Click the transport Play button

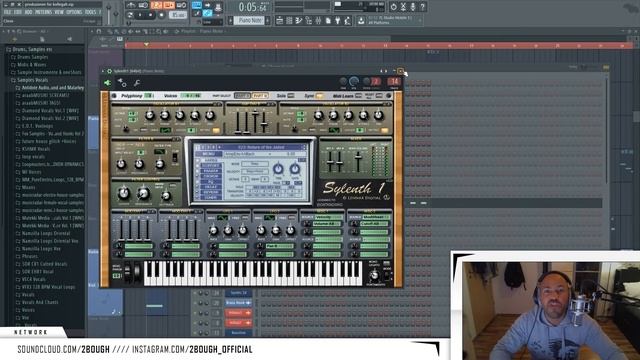click(140, 15)
